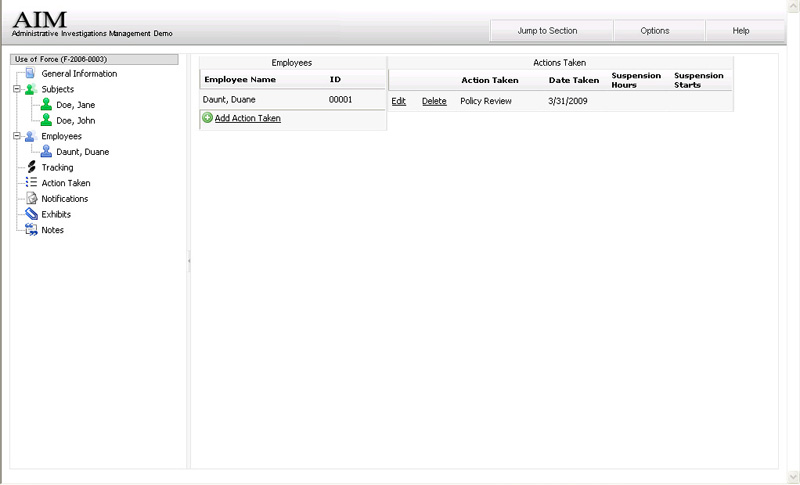Open the Options menu
The width and height of the screenshot is (800, 485).
tap(655, 31)
